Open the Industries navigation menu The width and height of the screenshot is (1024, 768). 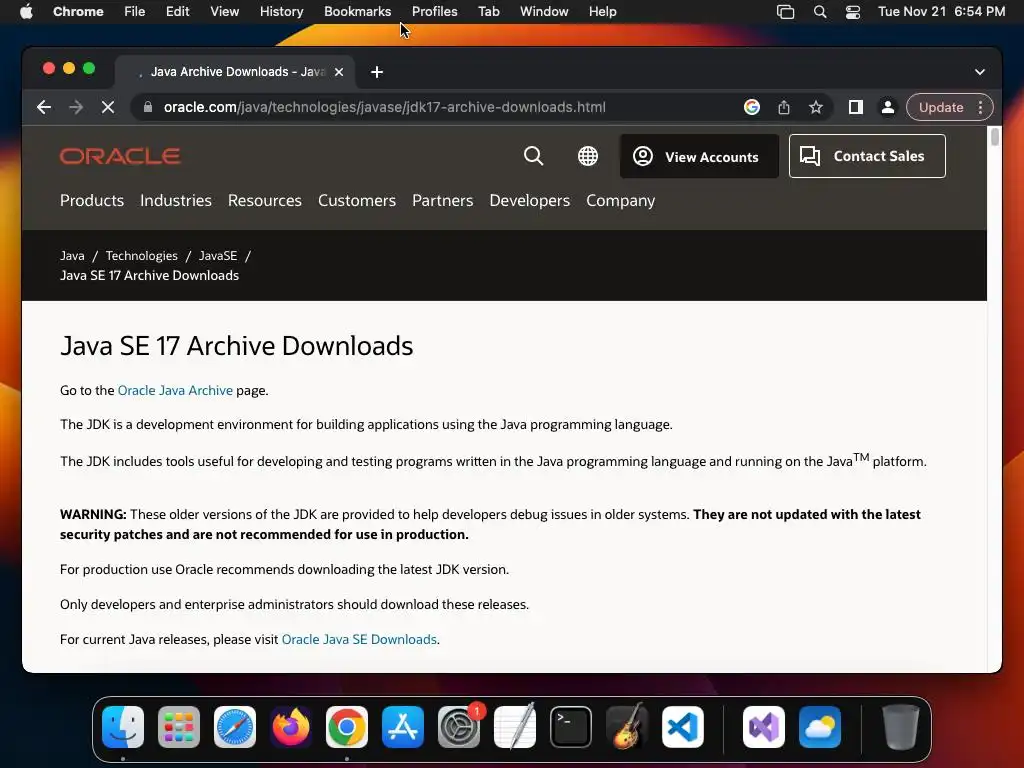pyautogui.click(x=176, y=200)
